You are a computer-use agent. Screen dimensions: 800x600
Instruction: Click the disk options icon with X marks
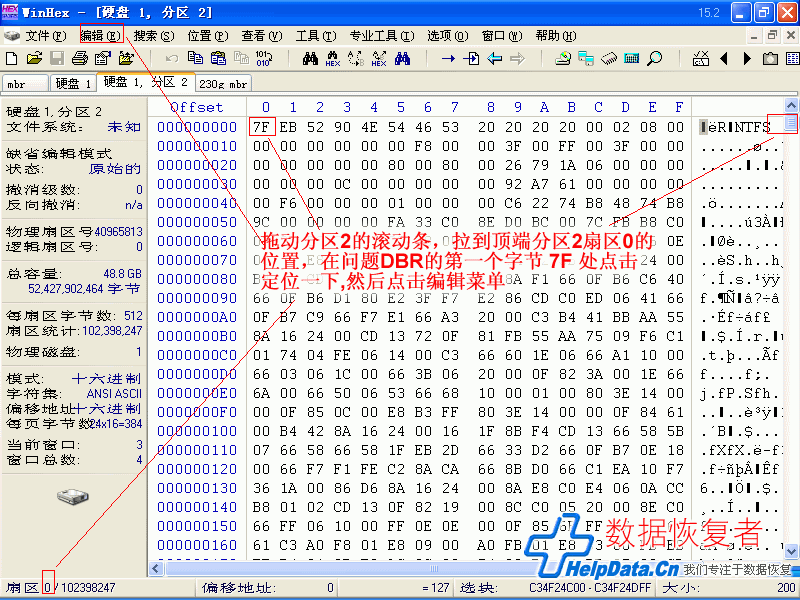pos(701,59)
